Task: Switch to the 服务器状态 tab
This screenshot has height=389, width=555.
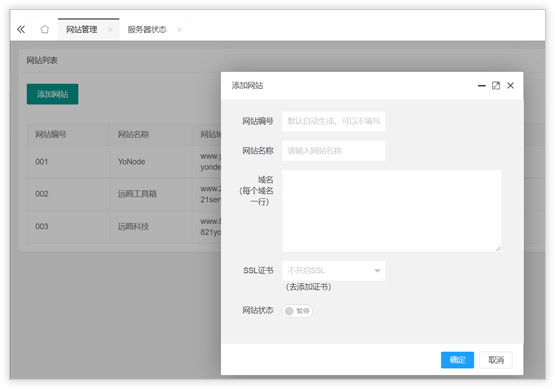Action: 147,30
